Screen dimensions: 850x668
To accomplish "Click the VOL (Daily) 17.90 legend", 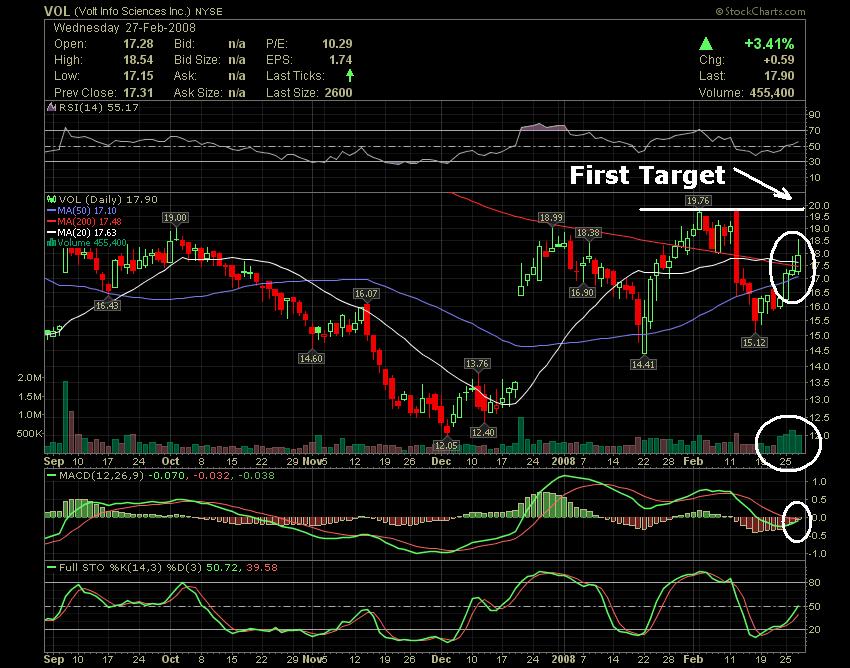I will [x=108, y=200].
